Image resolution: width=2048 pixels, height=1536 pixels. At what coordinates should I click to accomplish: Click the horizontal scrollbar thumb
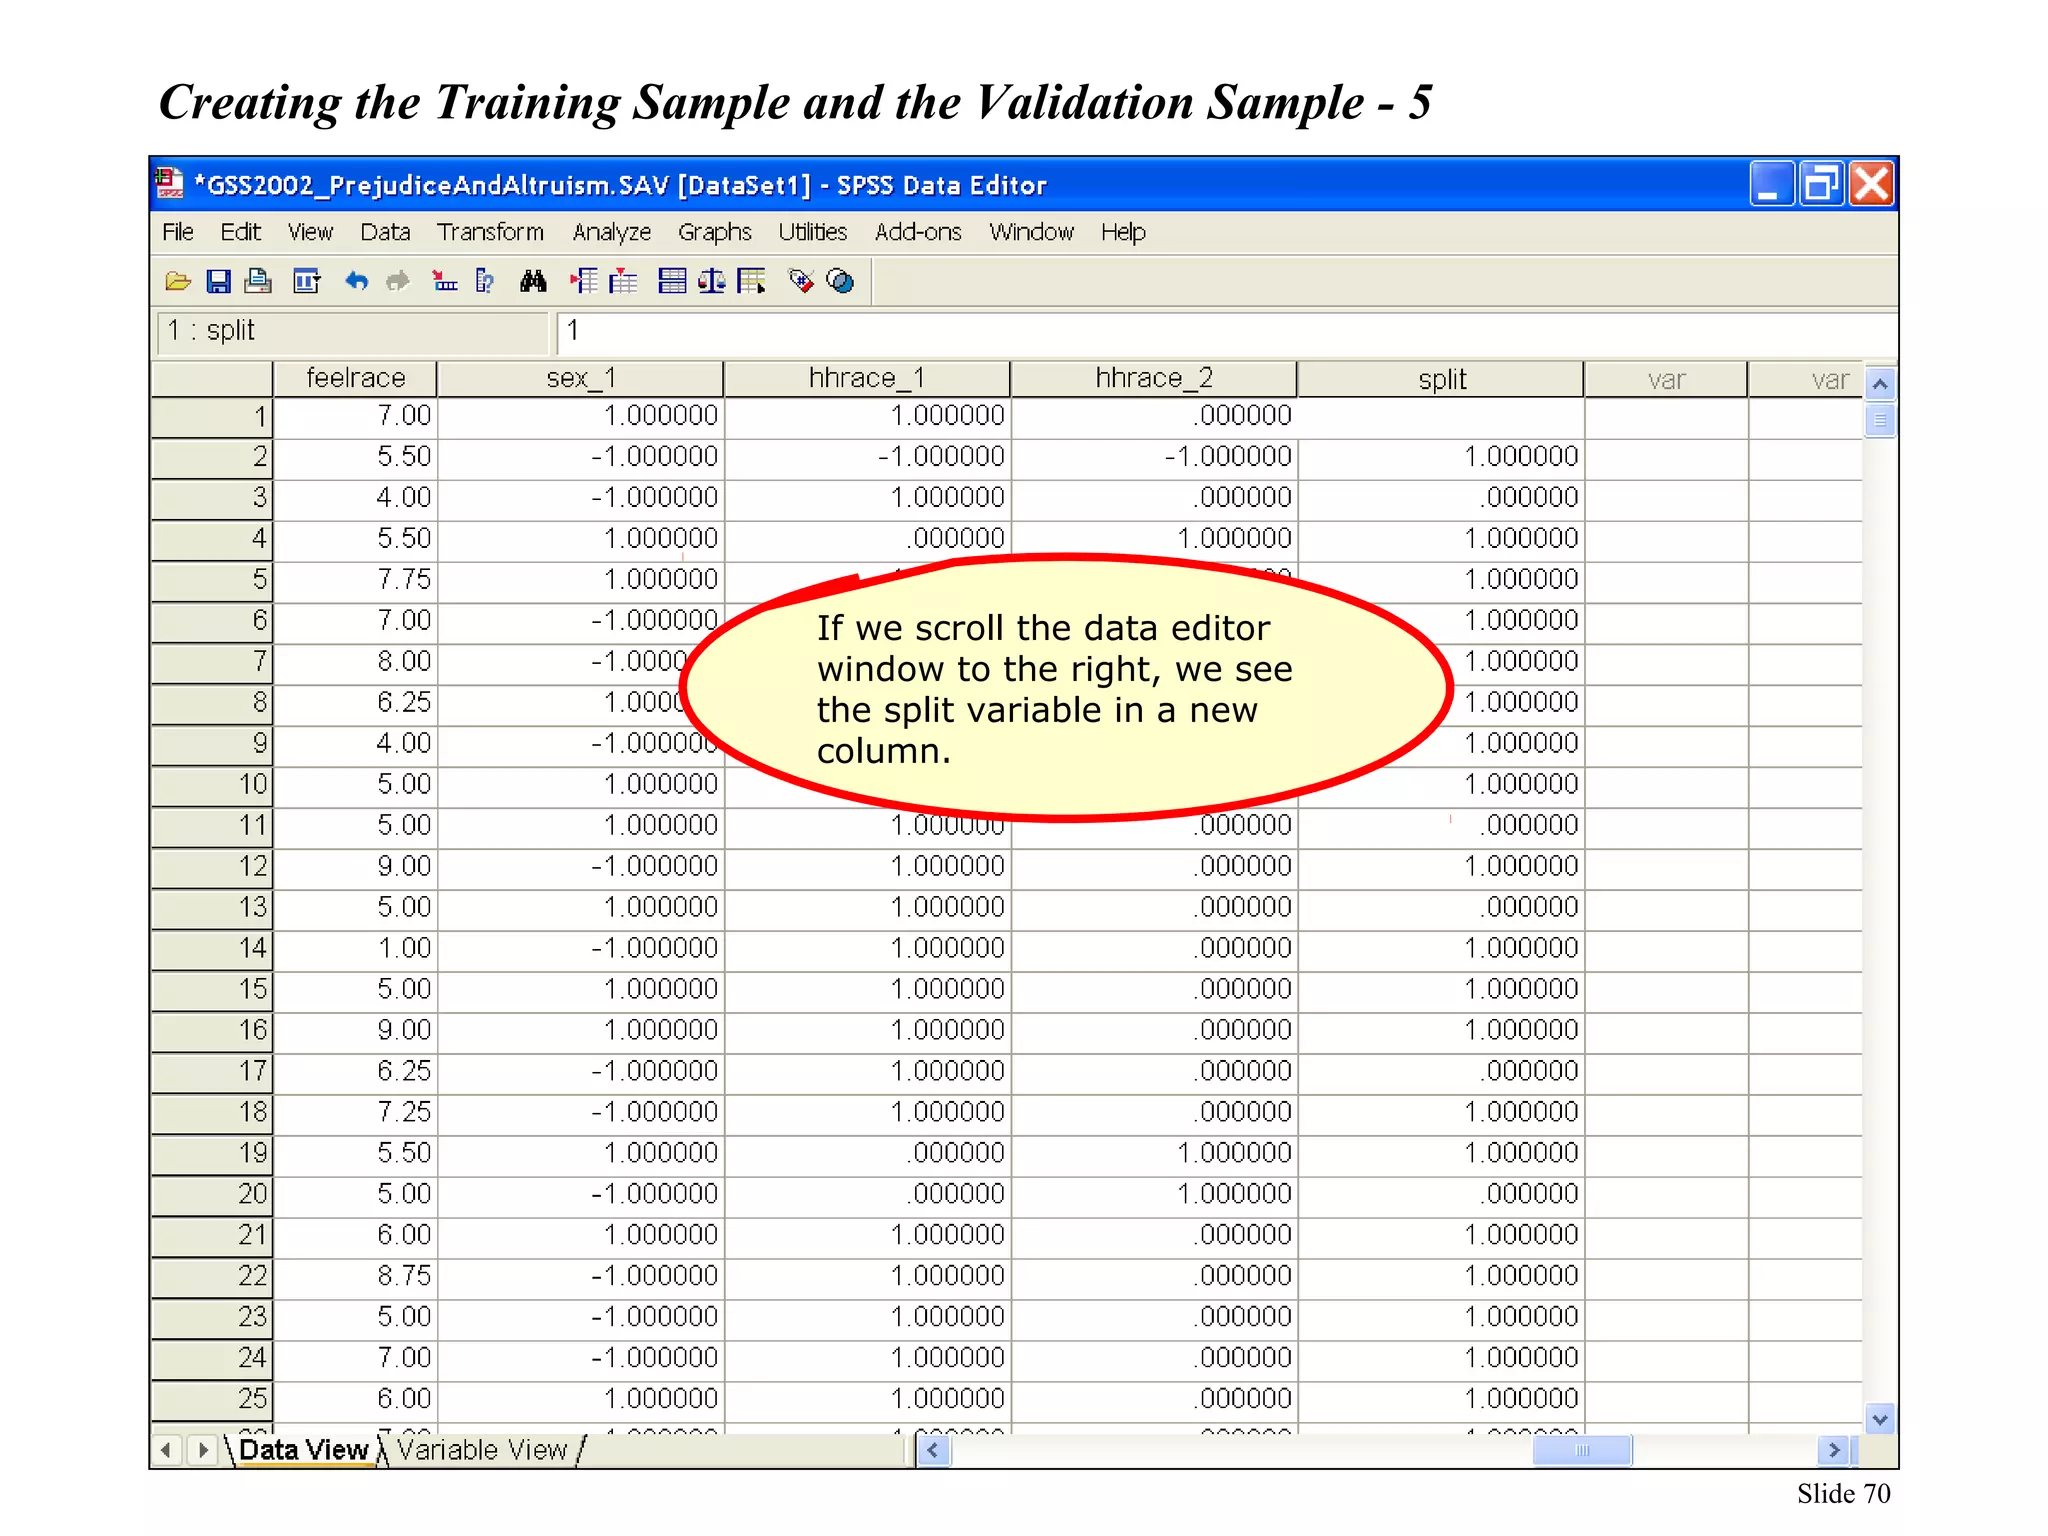1582,1449
